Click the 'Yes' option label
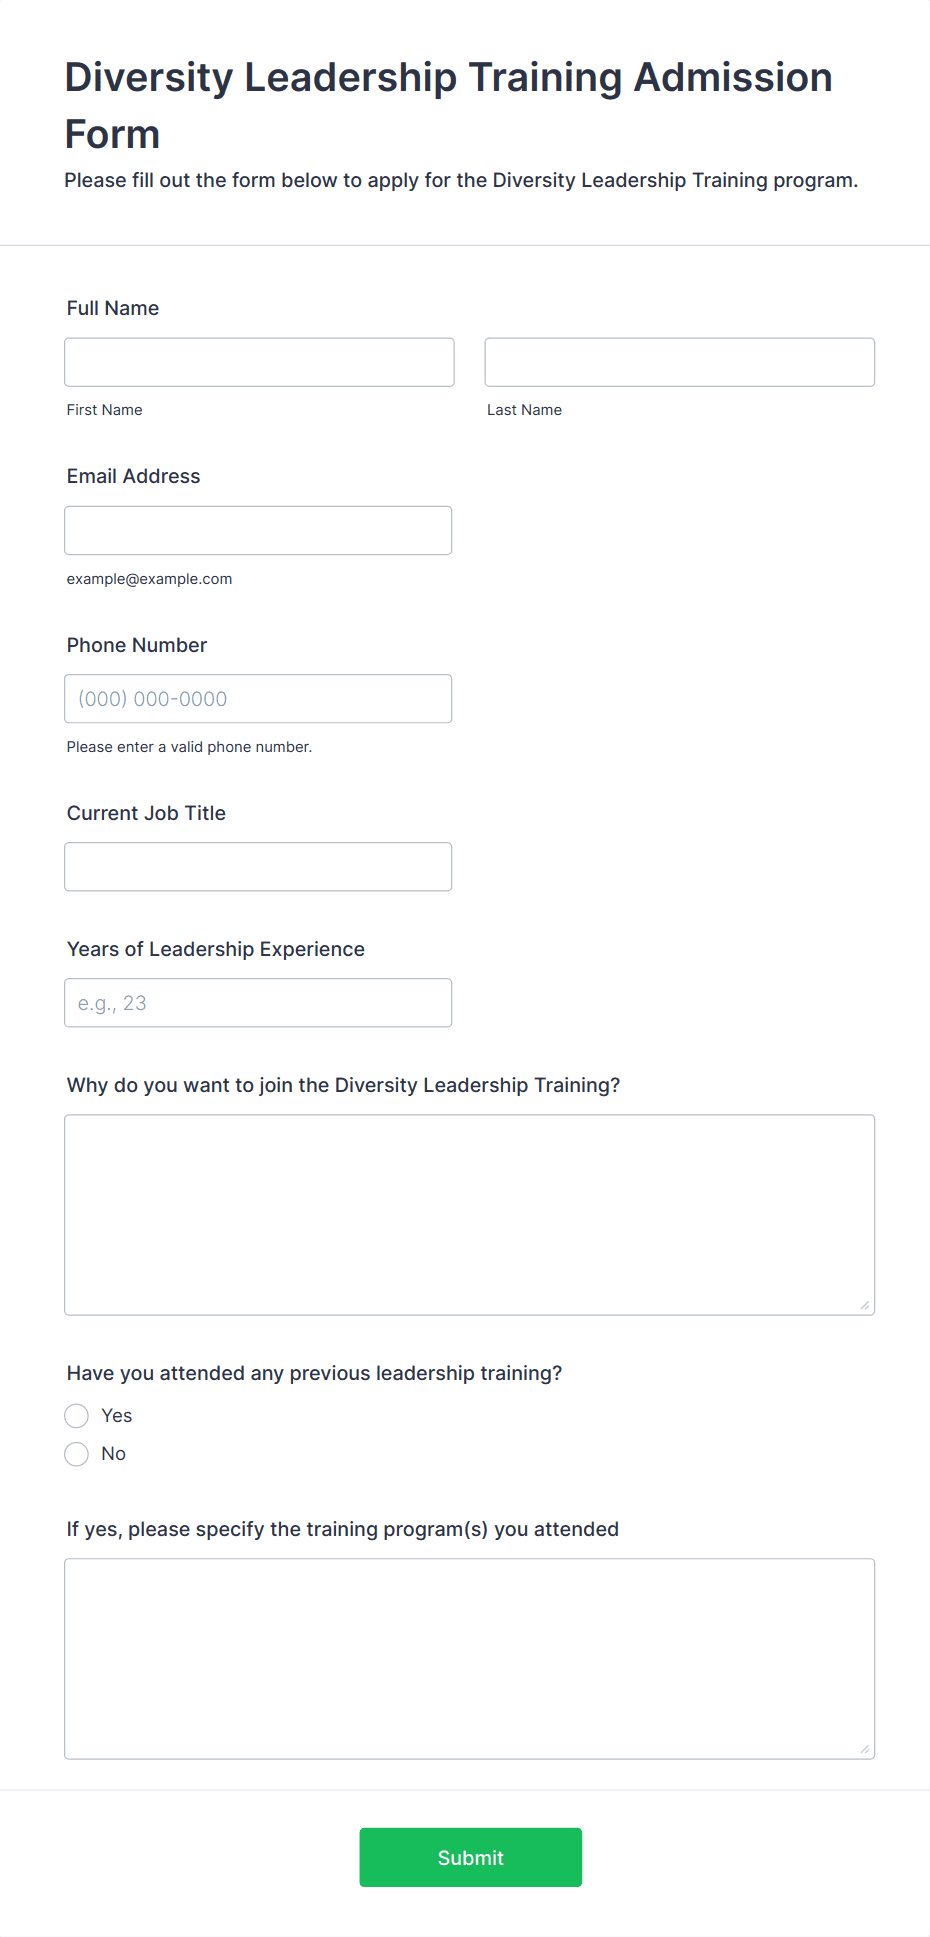 coord(117,1416)
